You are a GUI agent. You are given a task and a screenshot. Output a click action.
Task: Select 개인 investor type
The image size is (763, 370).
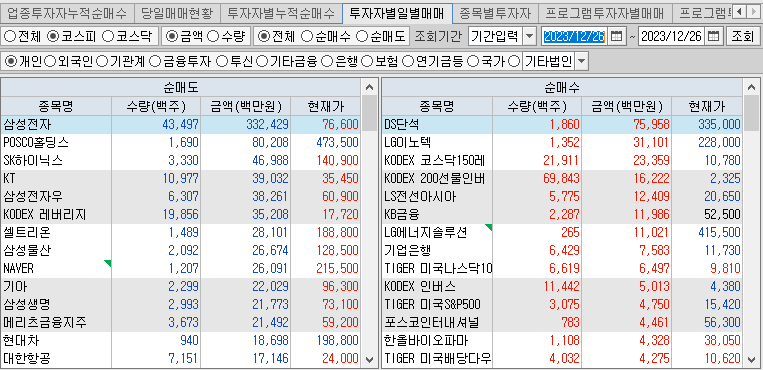pyautogui.click(x=10, y=61)
